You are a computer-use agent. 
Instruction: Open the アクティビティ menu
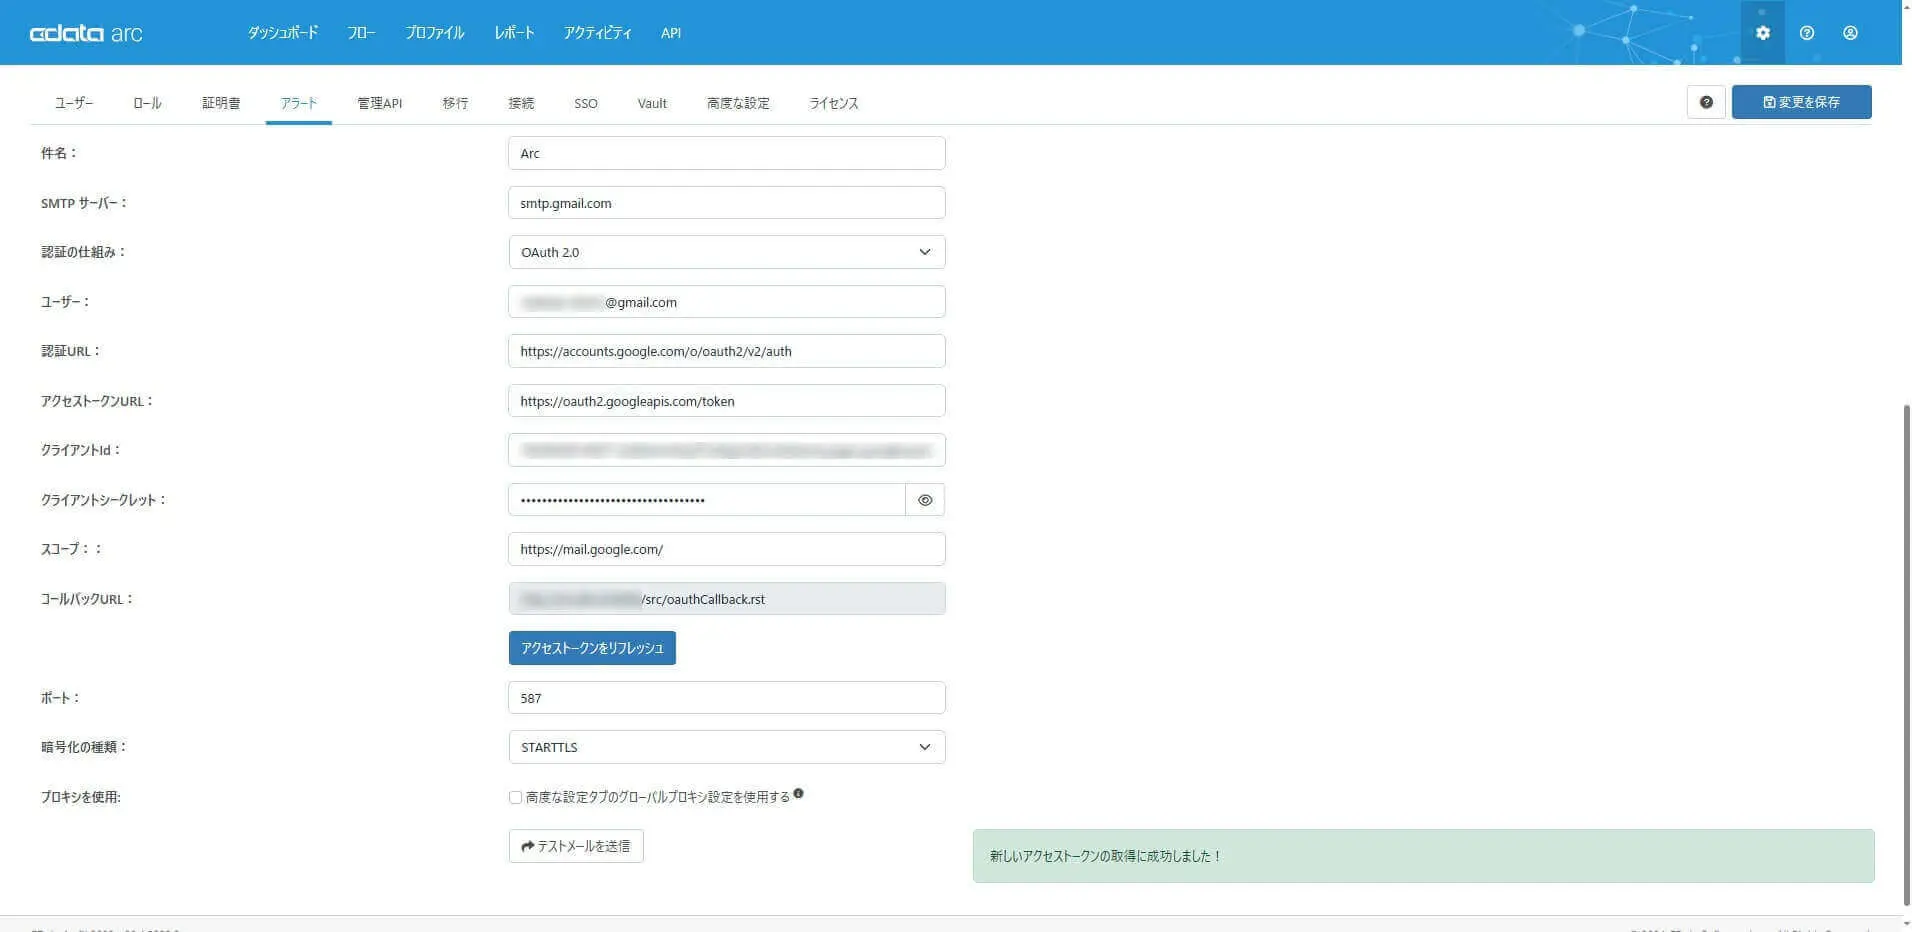pyautogui.click(x=597, y=33)
